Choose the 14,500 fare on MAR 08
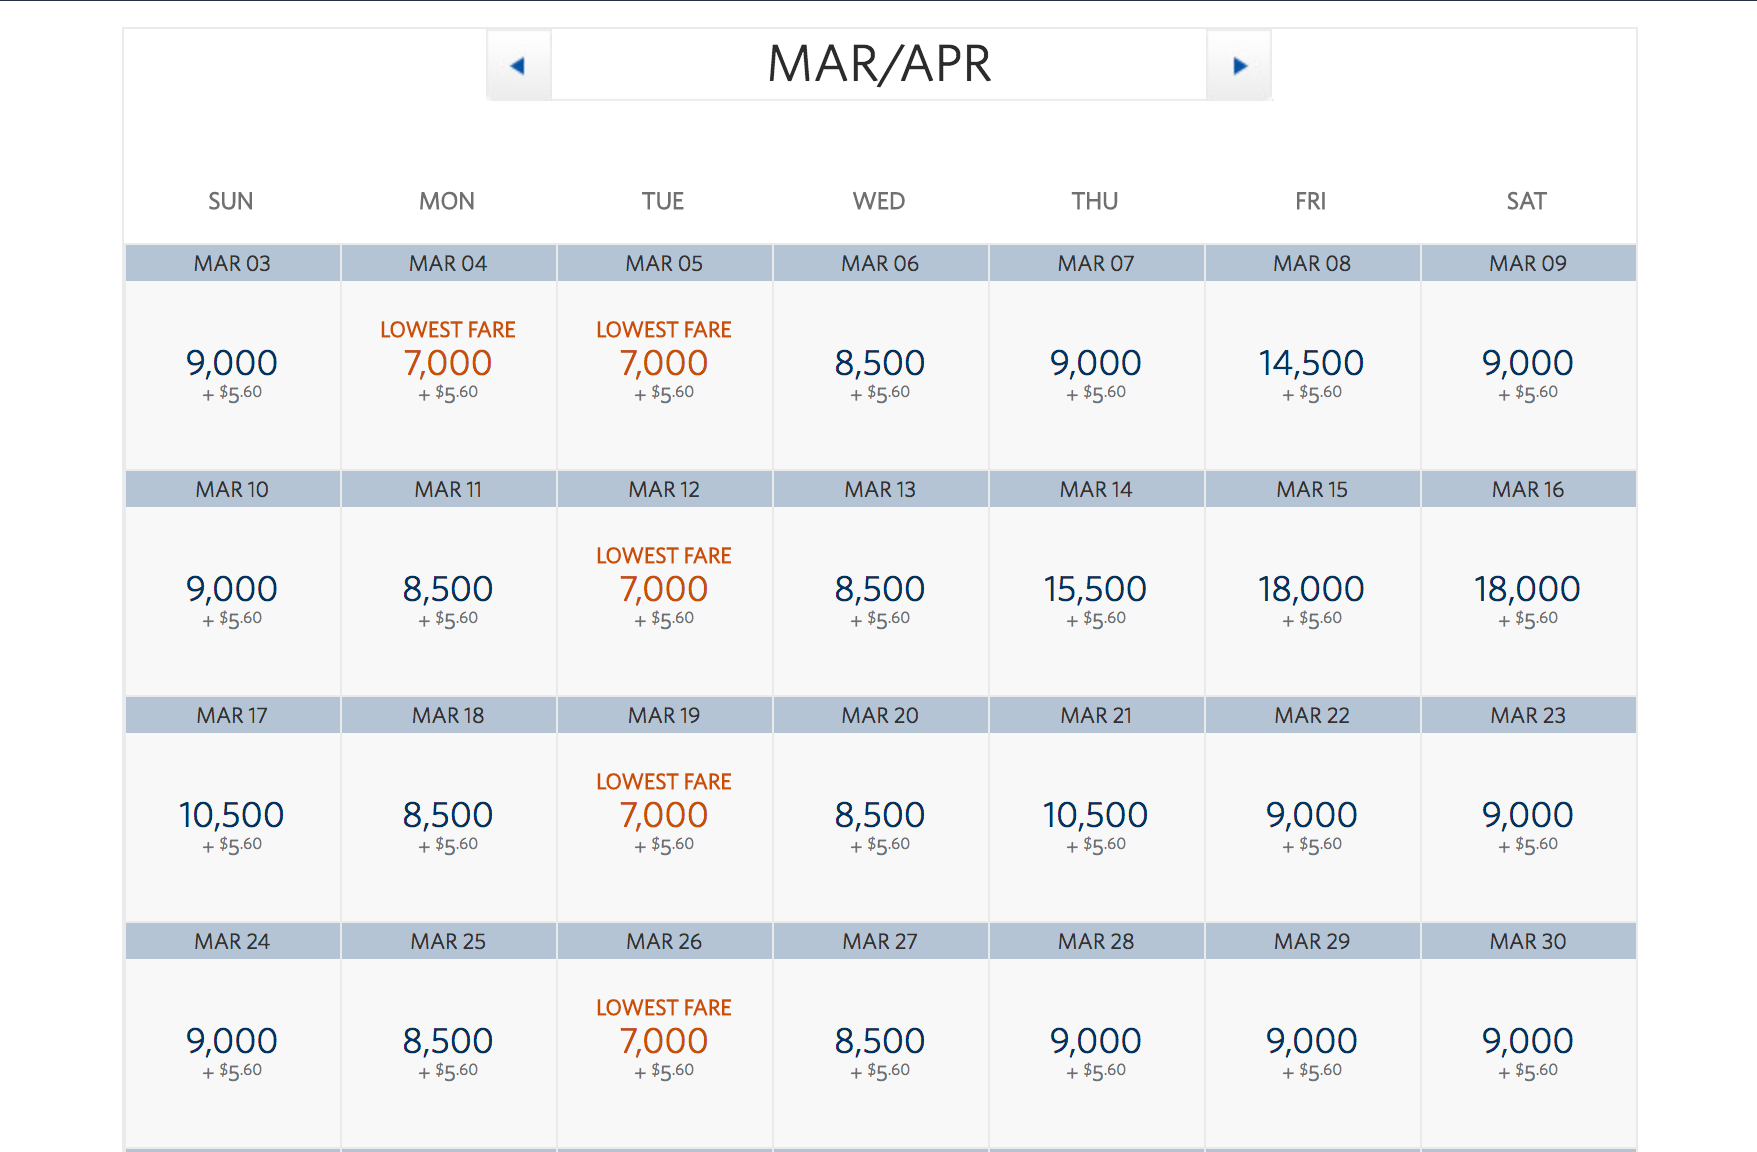The image size is (1757, 1152). (1311, 364)
